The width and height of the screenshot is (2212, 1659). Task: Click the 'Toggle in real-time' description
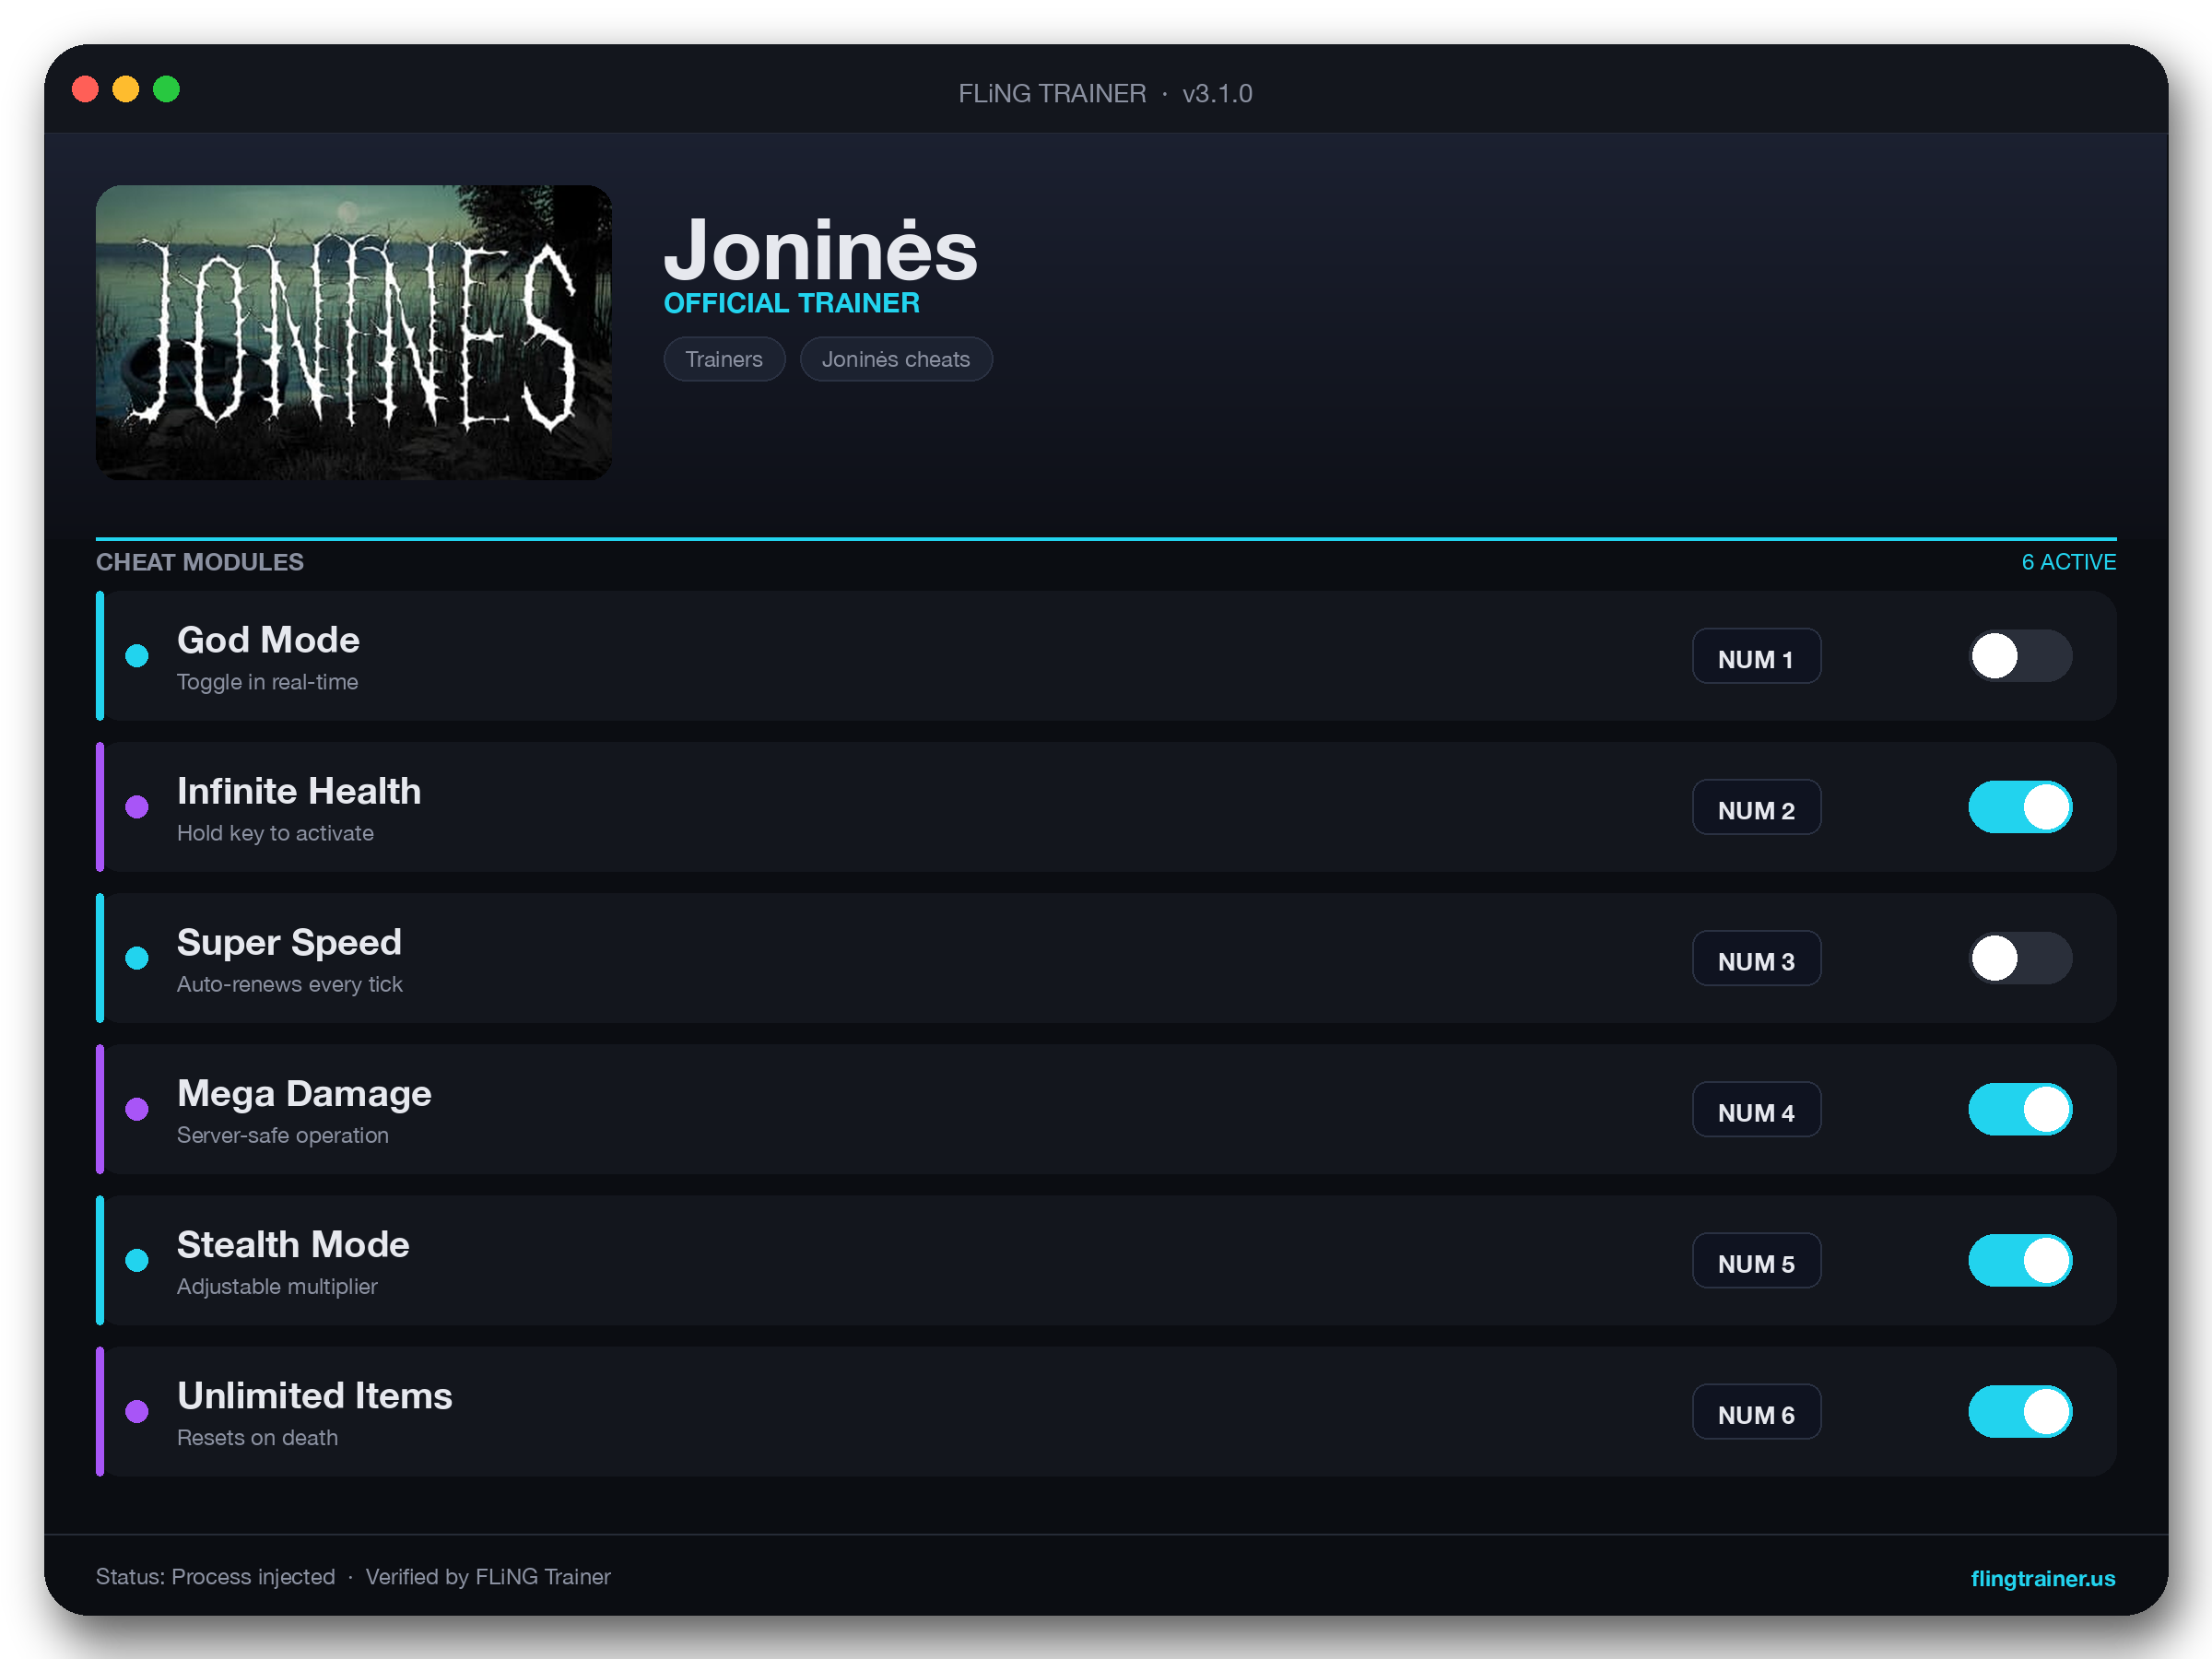[267, 682]
